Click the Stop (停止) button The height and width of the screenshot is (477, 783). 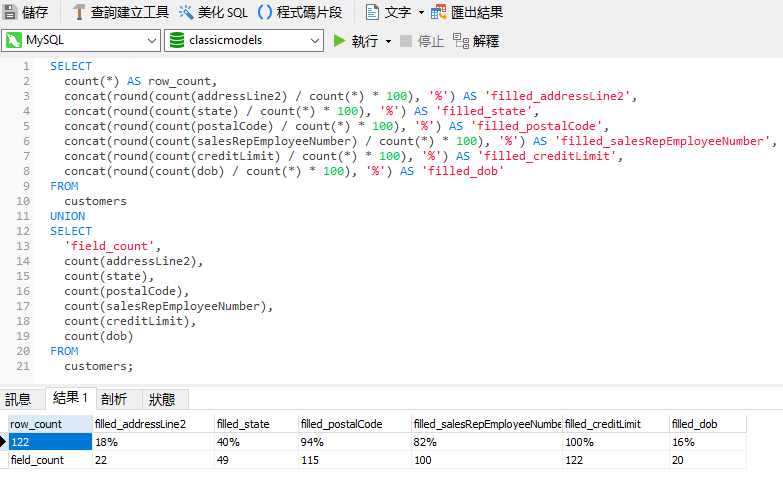[422, 41]
